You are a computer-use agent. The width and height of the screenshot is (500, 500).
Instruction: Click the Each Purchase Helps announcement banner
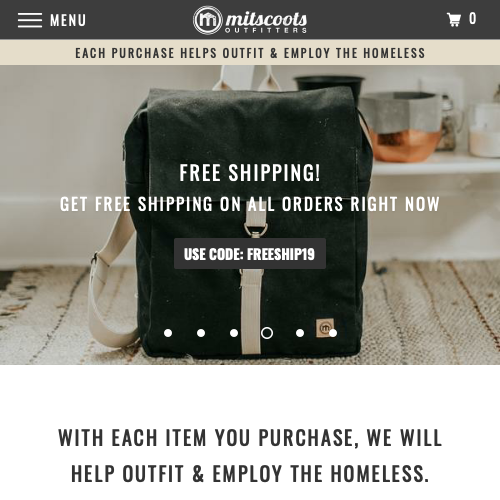click(250, 53)
